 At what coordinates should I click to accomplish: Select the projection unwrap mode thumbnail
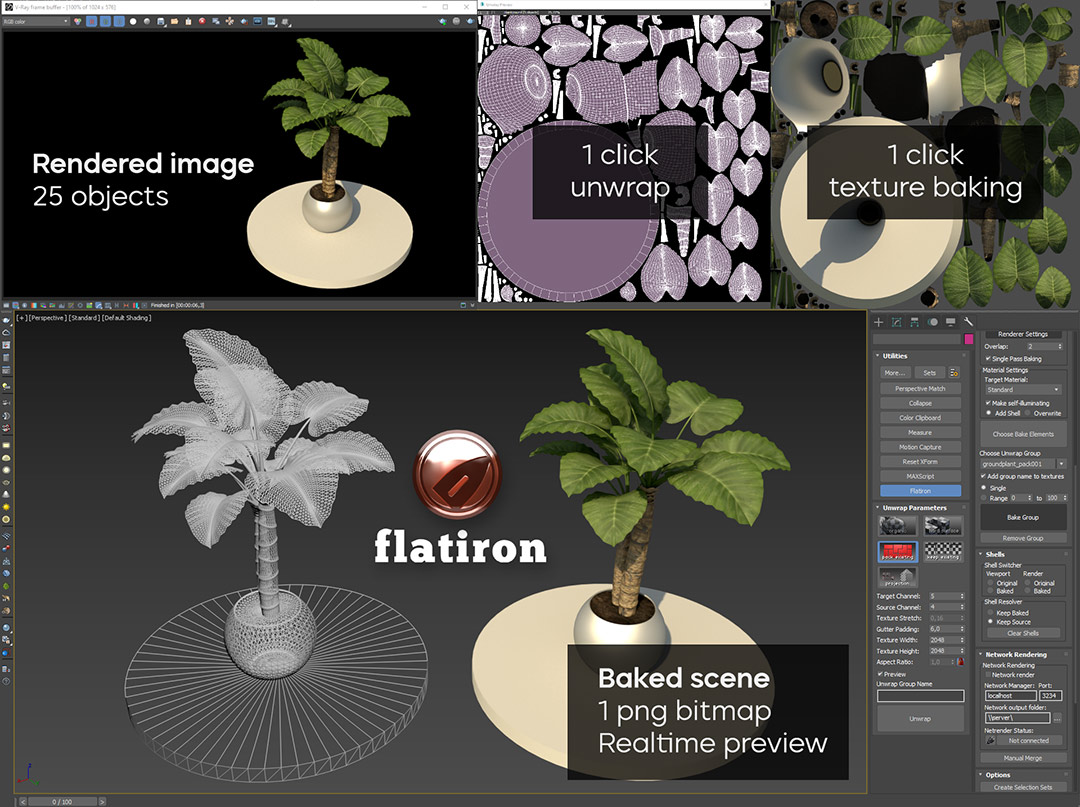point(897,577)
